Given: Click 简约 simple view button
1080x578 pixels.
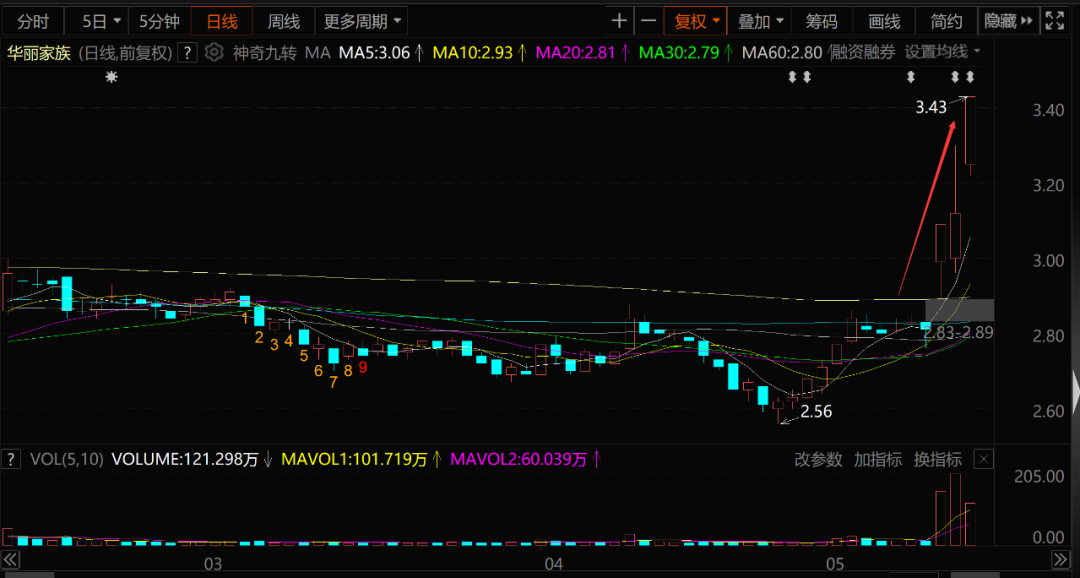Looking at the screenshot, I should click(x=946, y=21).
